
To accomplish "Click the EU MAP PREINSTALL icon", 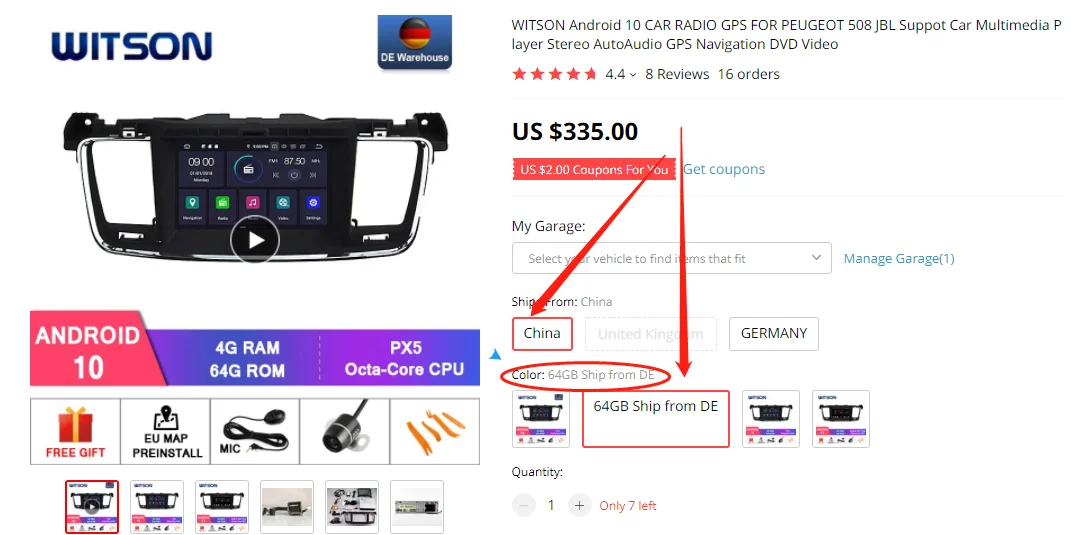I will pos(165,431).
